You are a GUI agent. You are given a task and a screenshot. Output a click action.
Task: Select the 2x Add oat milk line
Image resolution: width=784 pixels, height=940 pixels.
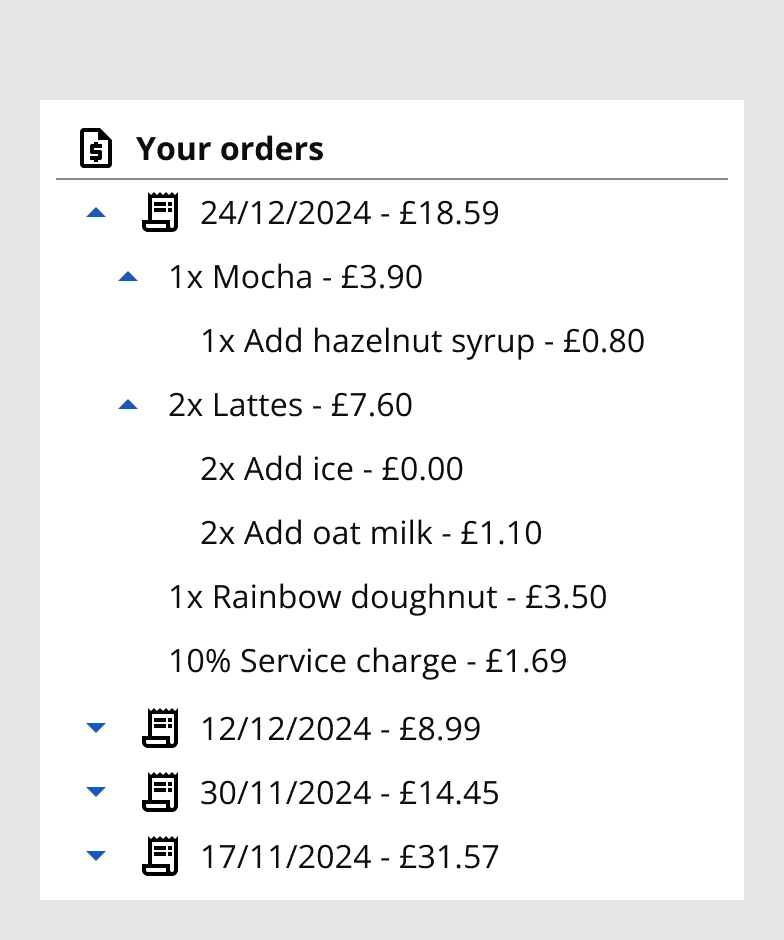(371, 533)
